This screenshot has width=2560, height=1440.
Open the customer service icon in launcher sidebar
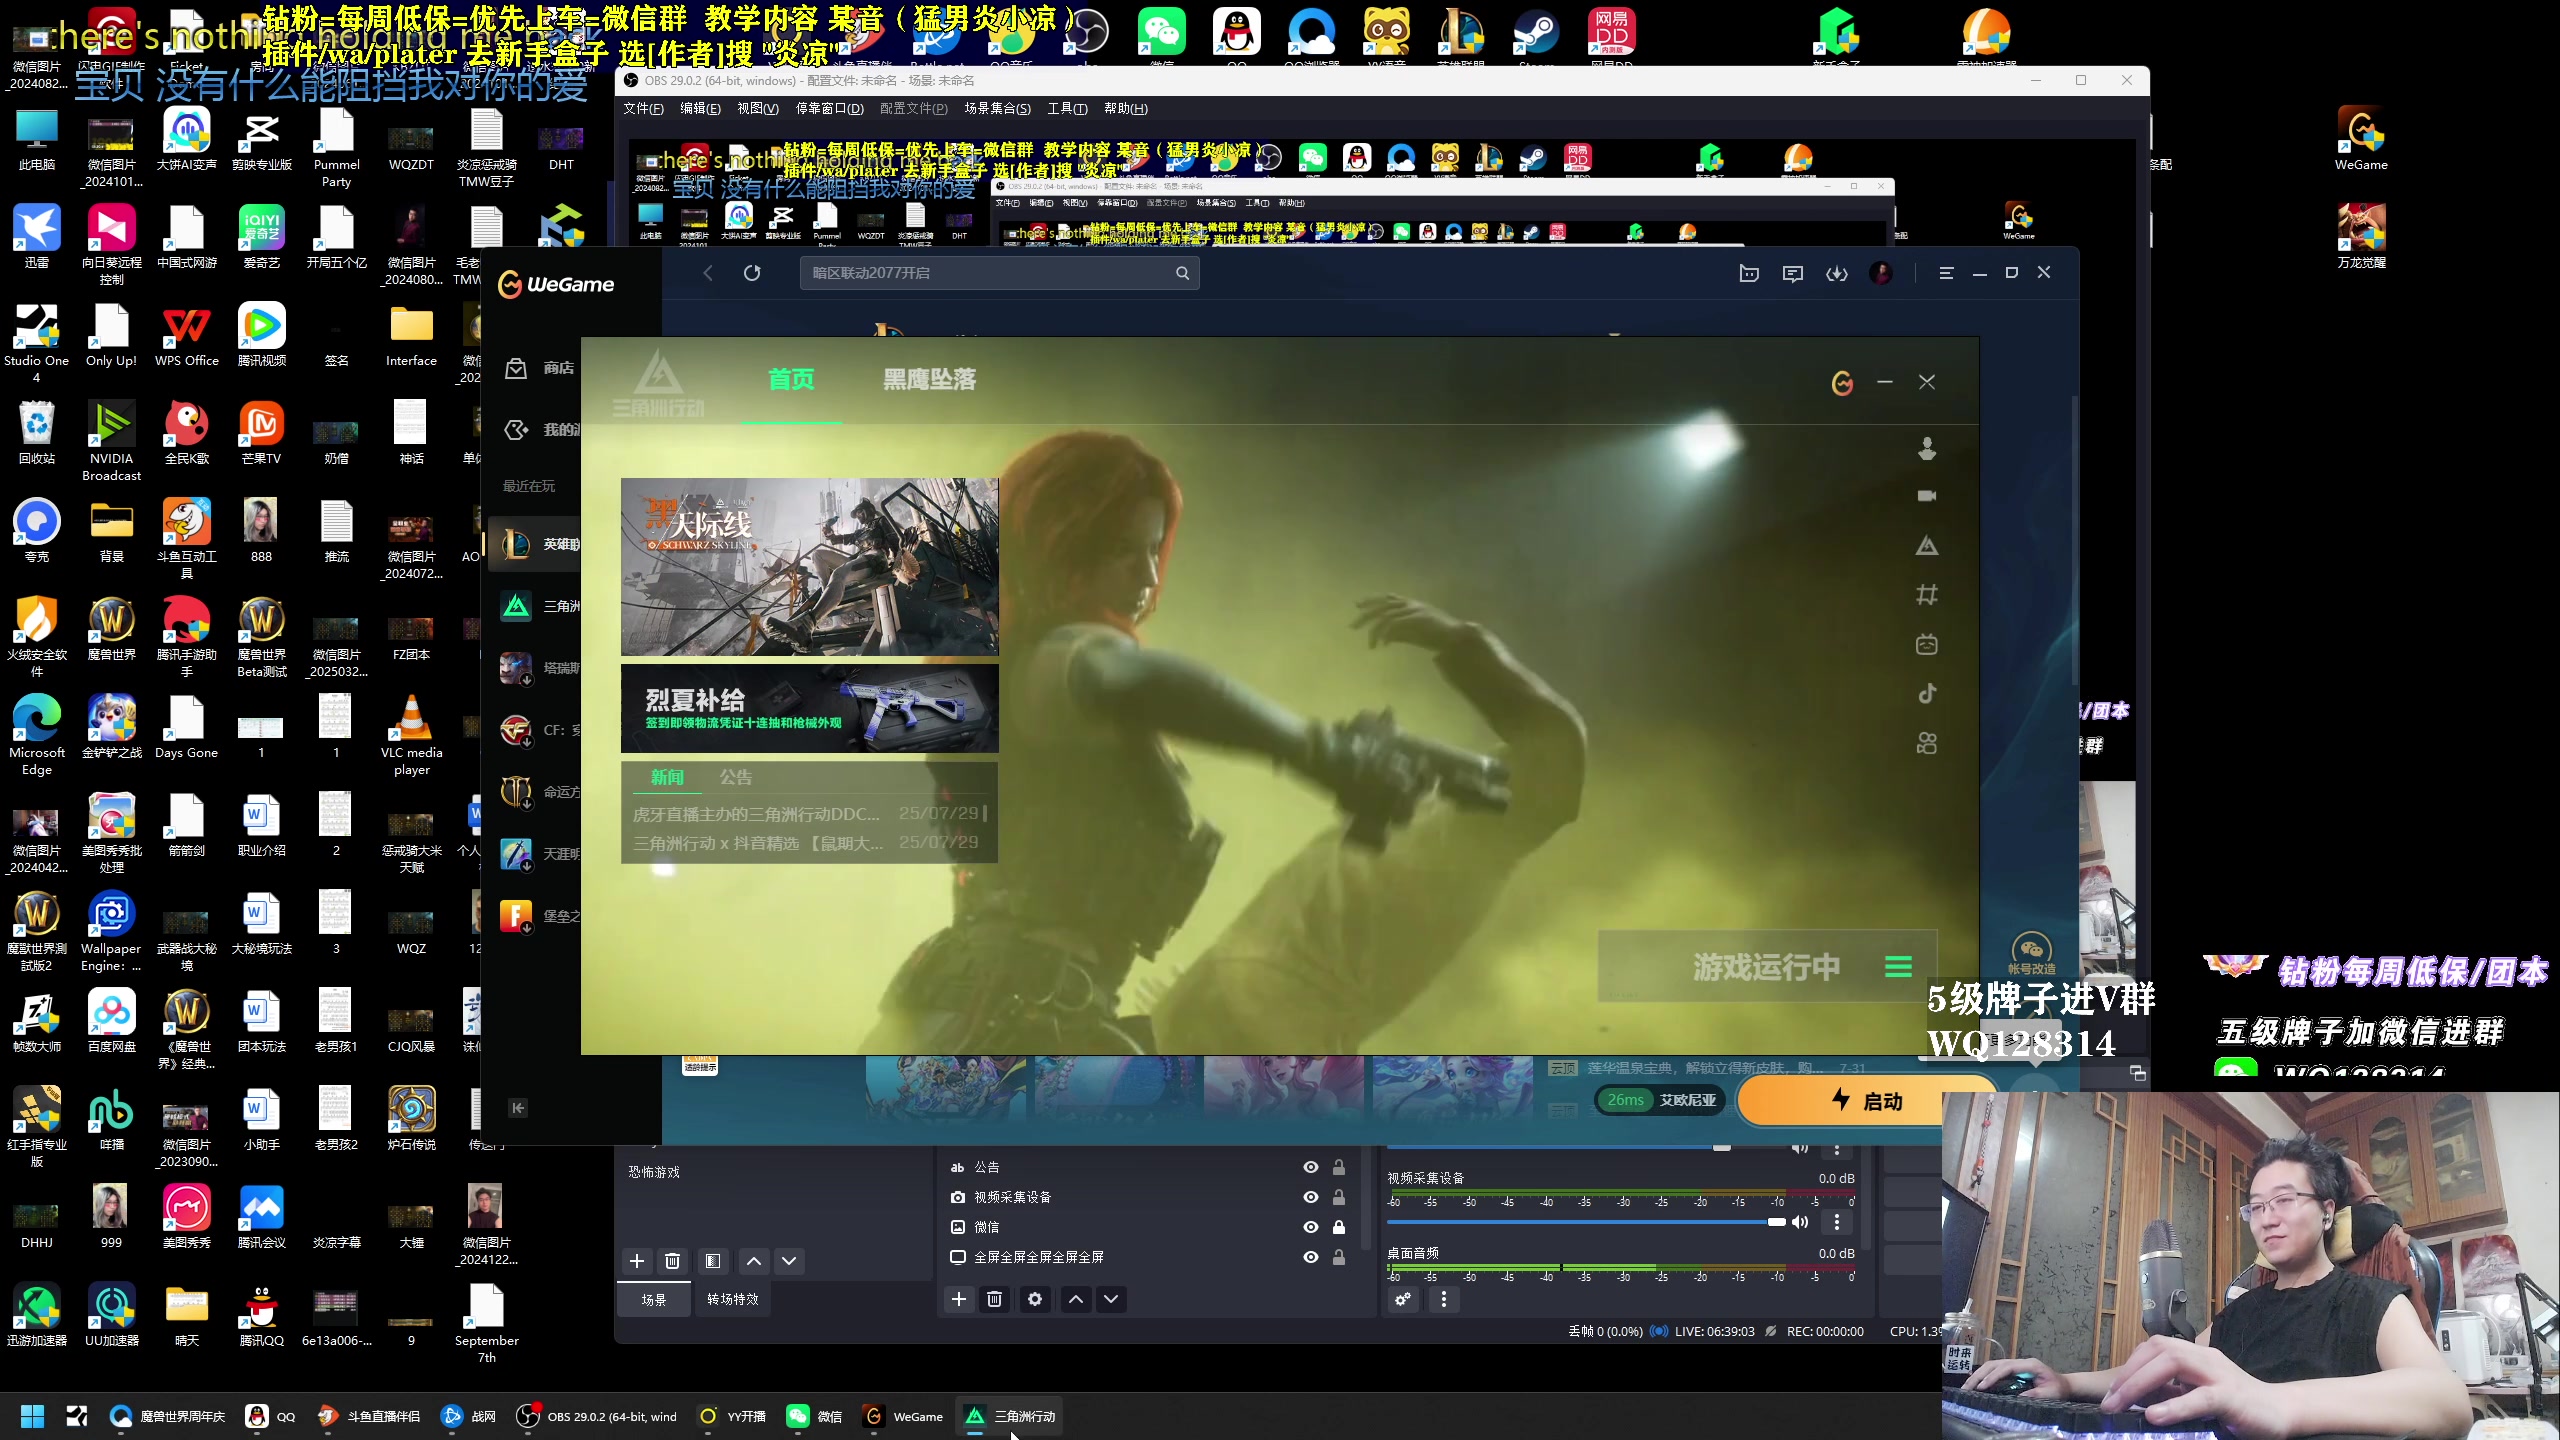(1927, 448)
